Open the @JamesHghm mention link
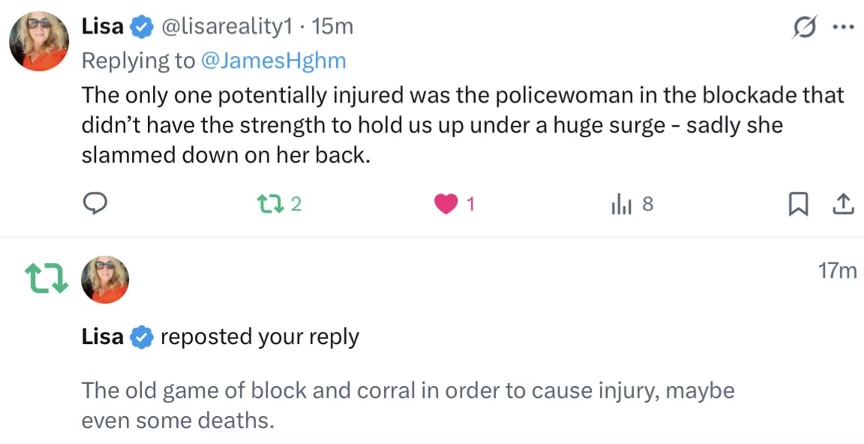 pyautogui.click(x=274, y=61)
